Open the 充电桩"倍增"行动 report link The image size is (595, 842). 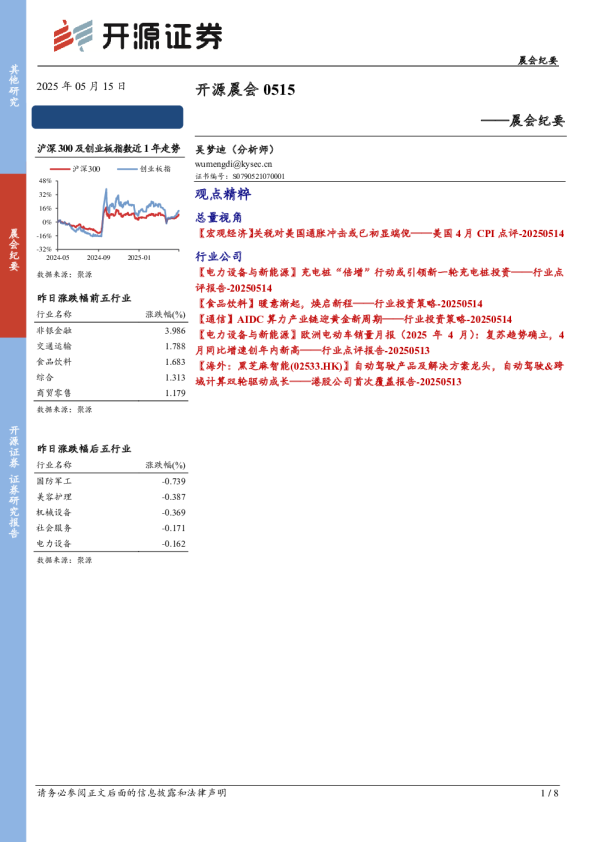pyautogui.click(x=380, y=280)
